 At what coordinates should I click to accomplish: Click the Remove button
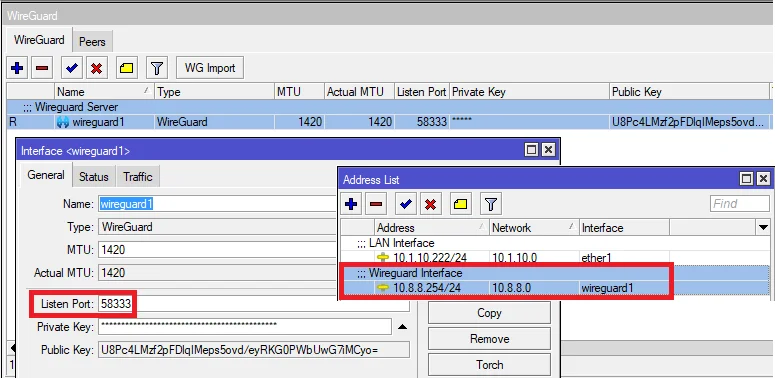[x=489, y=339]
